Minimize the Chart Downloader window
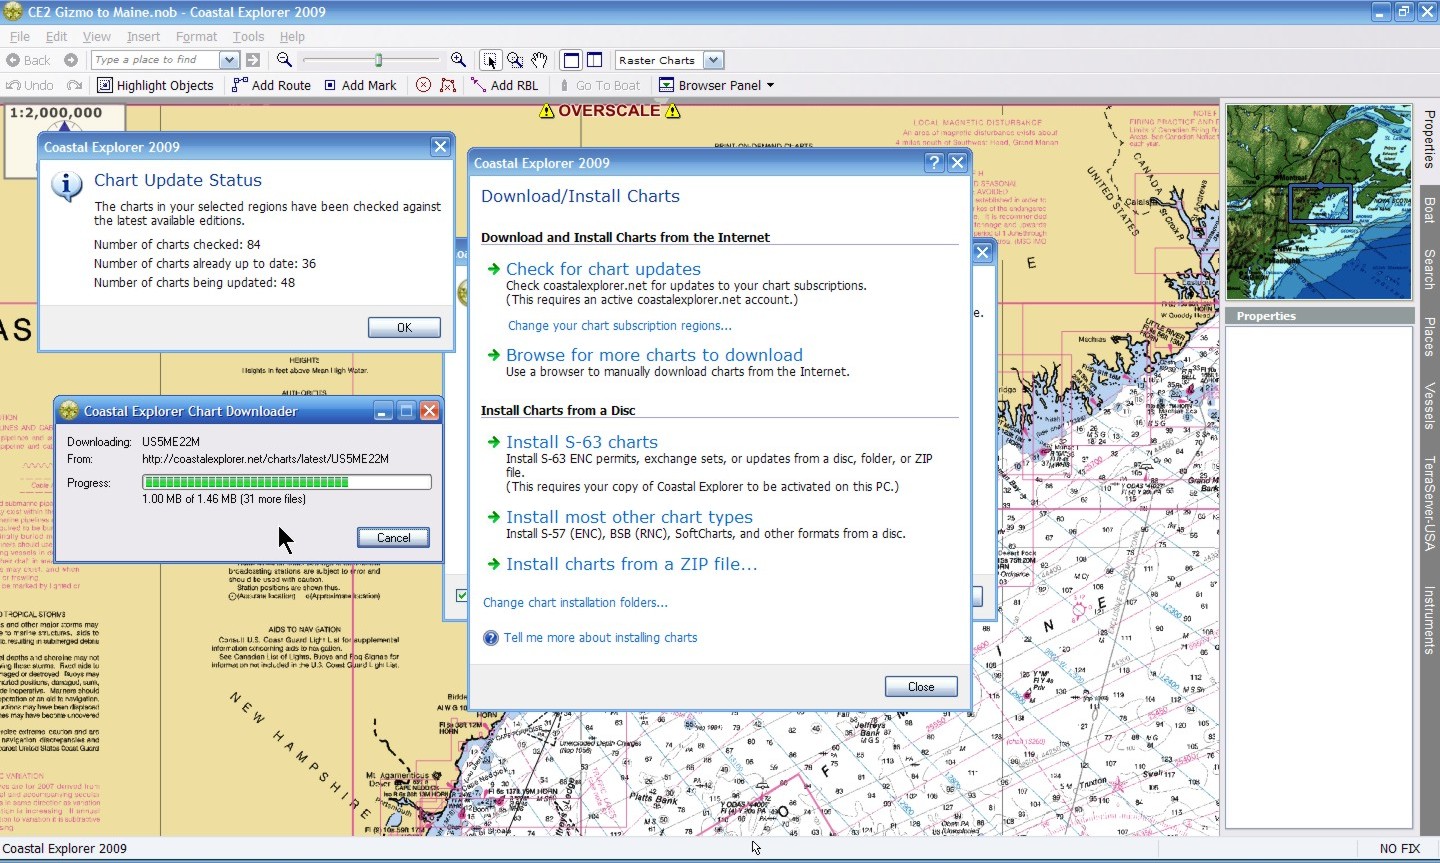The width and height of the screenshot is (1440, 863). click(383, 411)
